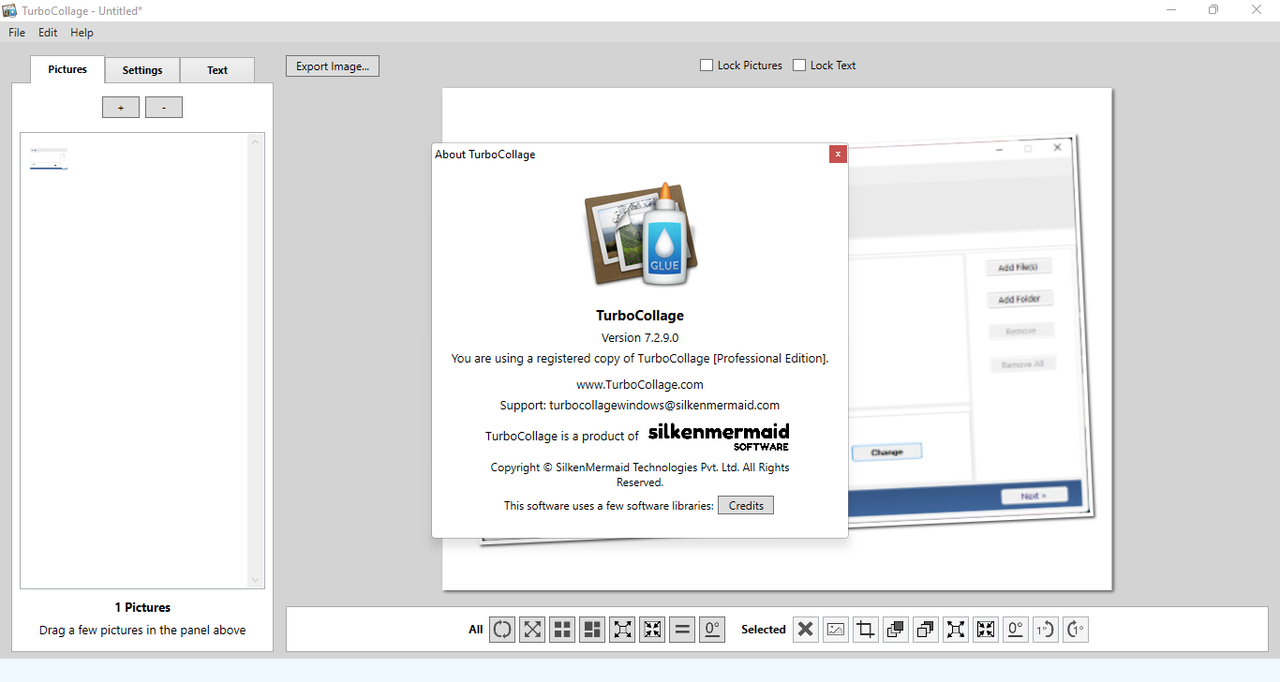Screen dimensions: 1280x682
Task: Click the Selected group 0° rotation icon
Action: 1015,629
